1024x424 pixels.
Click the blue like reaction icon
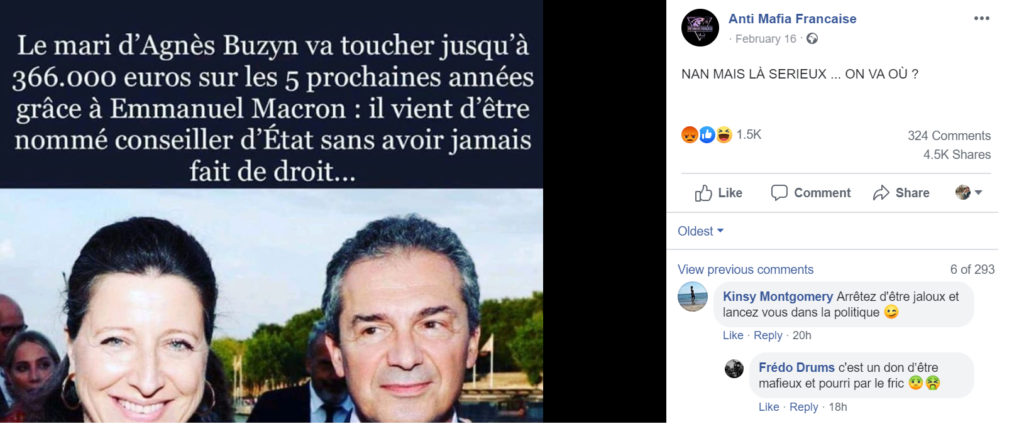(x=707, y=135)
